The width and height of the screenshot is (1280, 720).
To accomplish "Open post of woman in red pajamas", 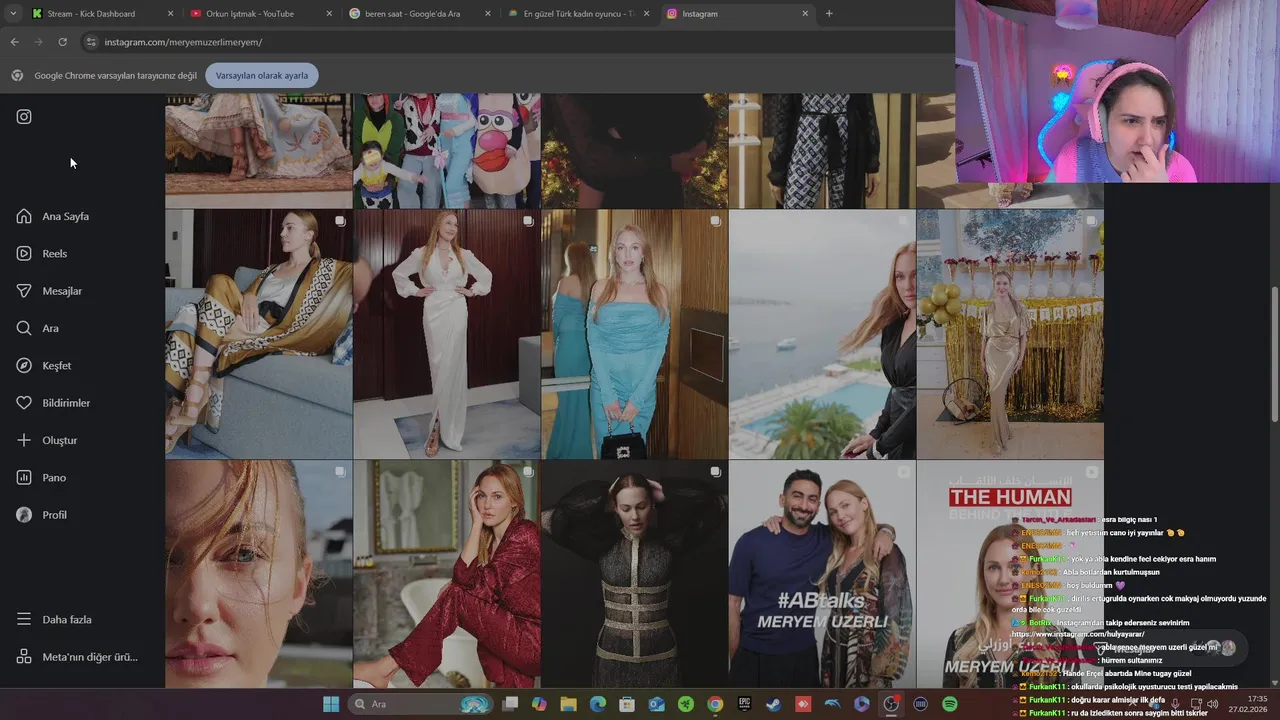I will click(446, 574).
